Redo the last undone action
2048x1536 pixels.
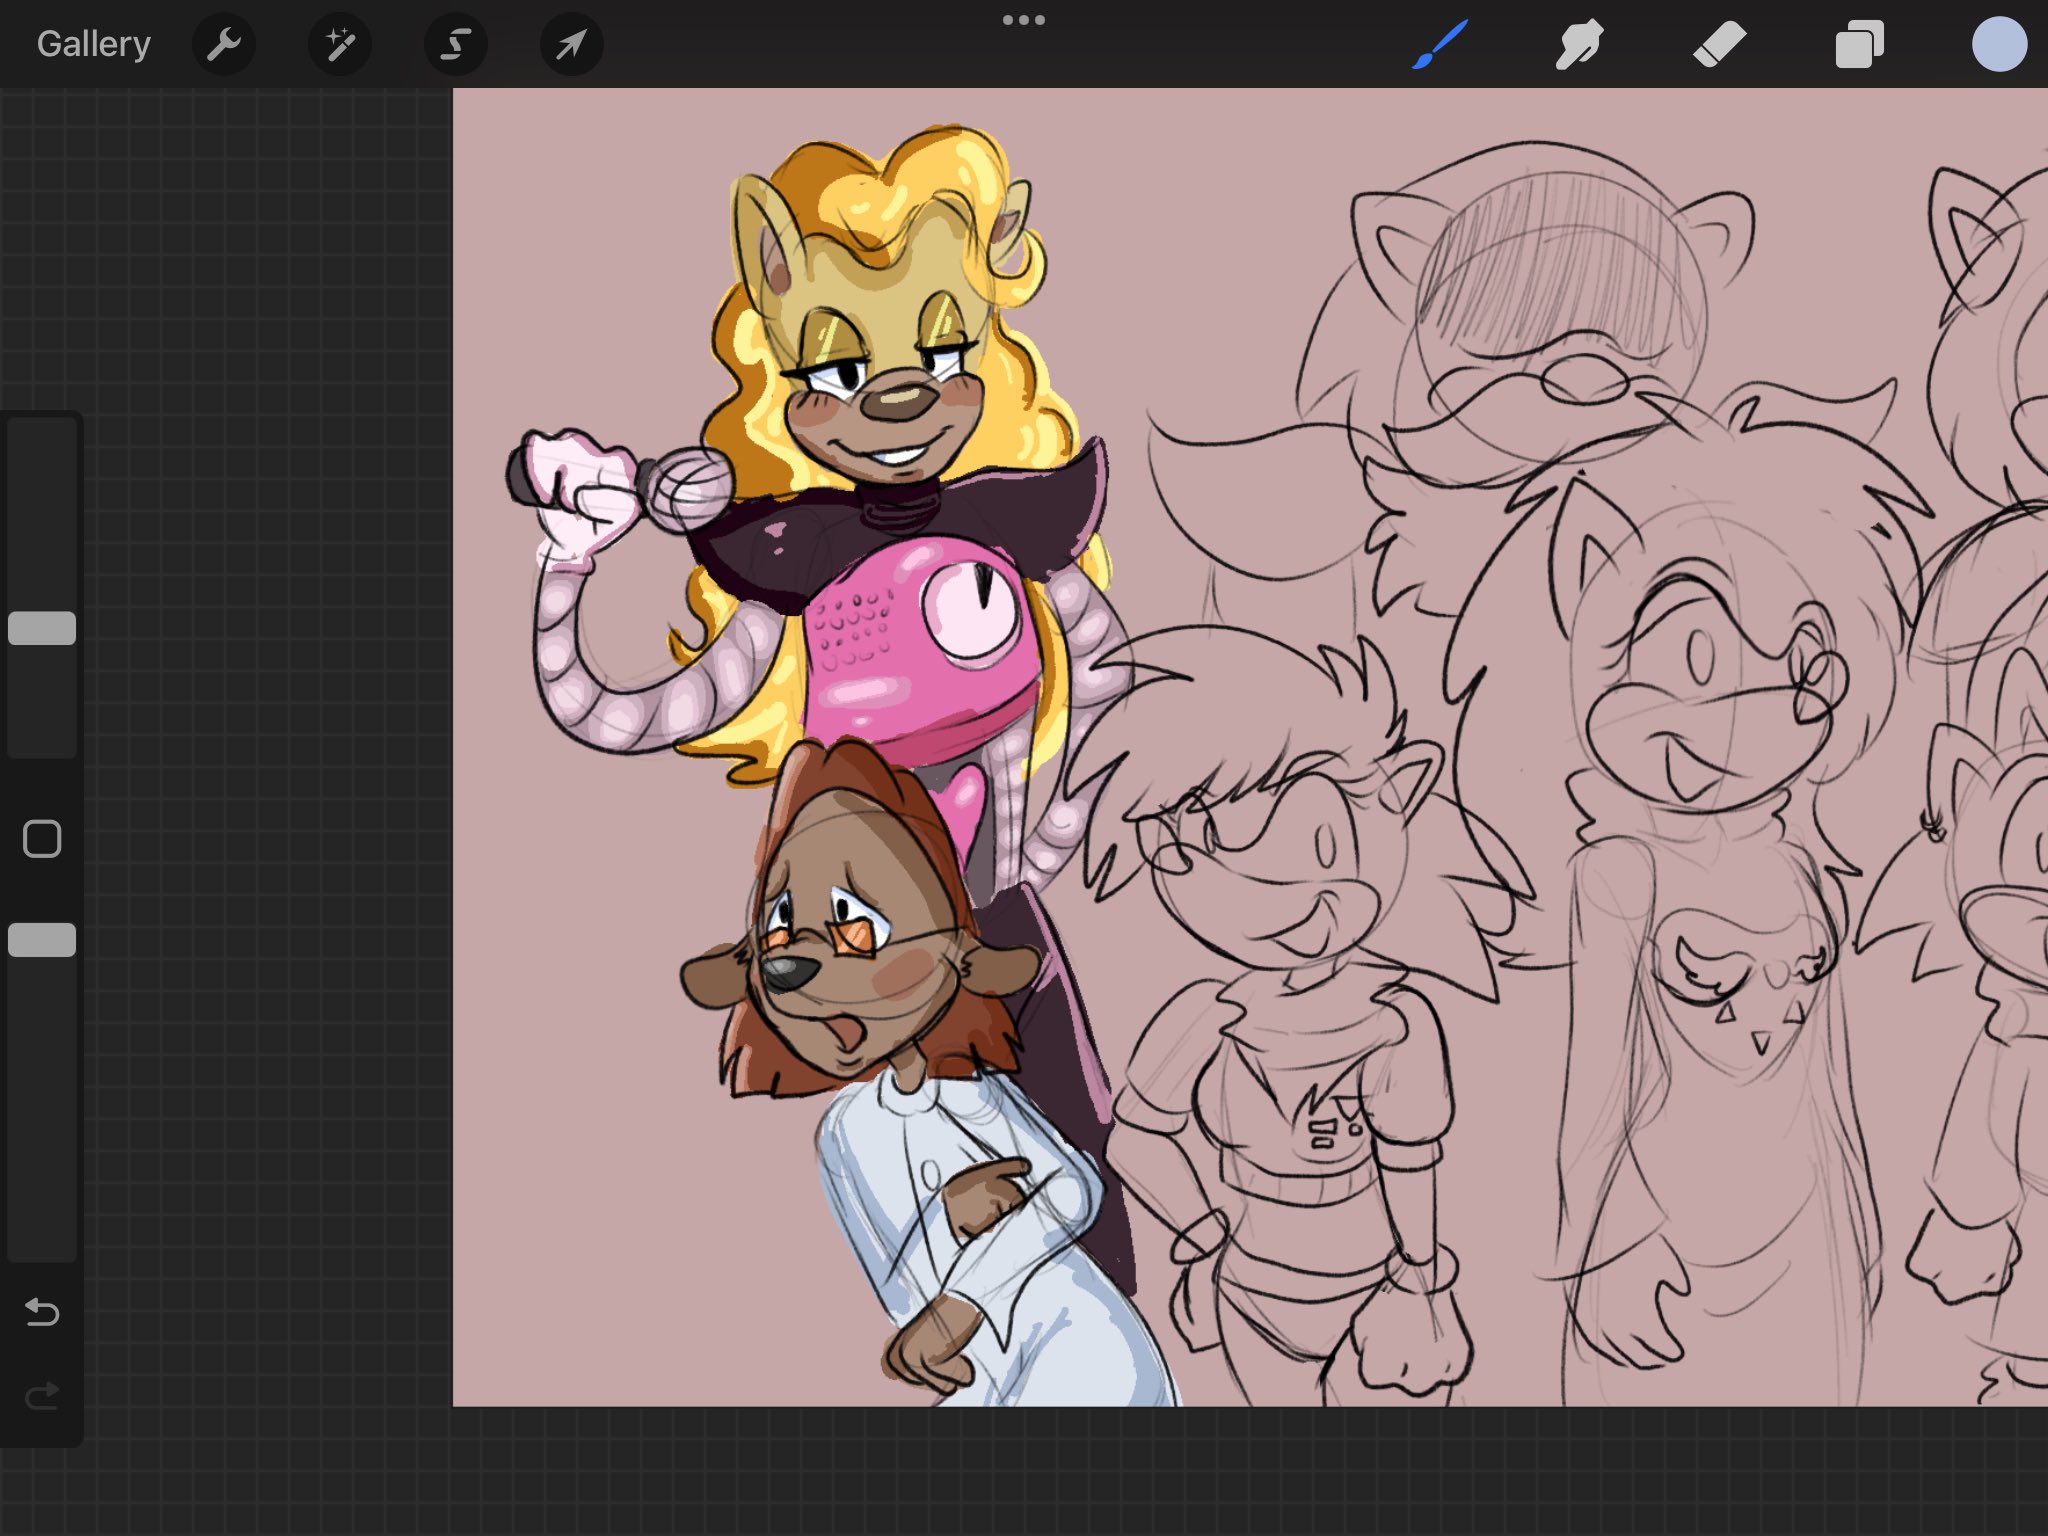click(42, 1395)
